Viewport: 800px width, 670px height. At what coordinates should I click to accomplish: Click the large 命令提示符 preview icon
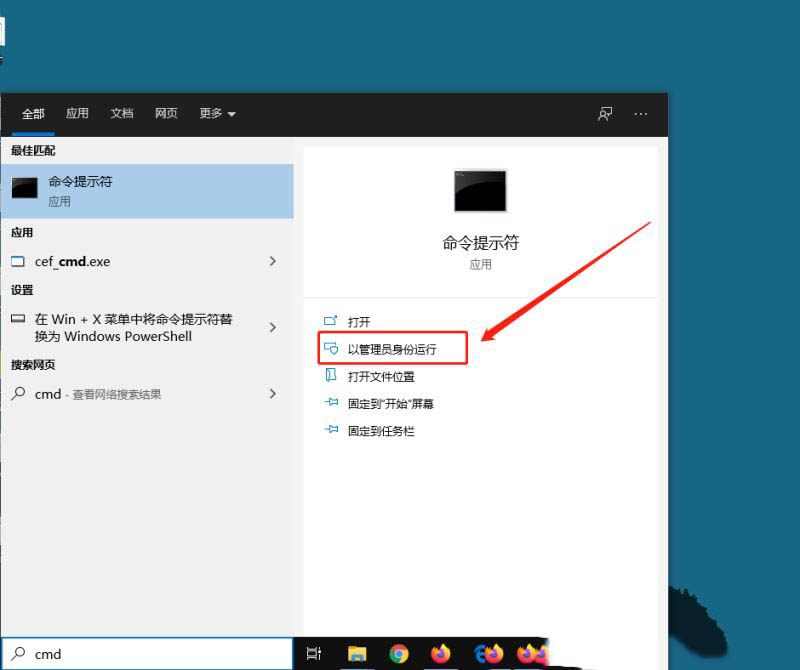coord(480,191)
